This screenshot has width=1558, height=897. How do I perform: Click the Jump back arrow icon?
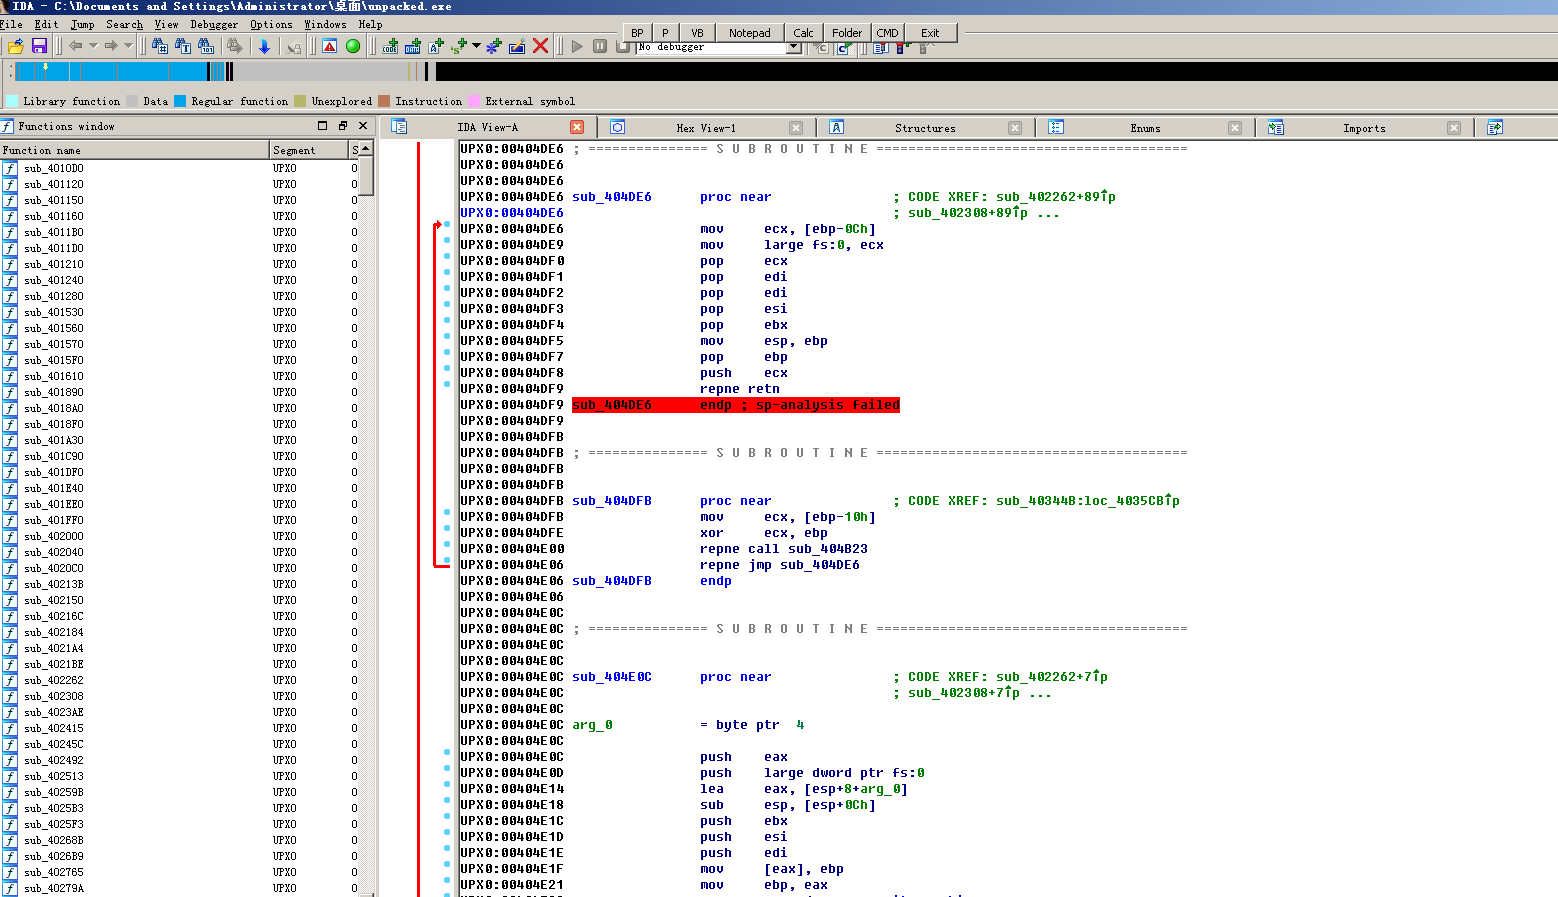(75, 46)
